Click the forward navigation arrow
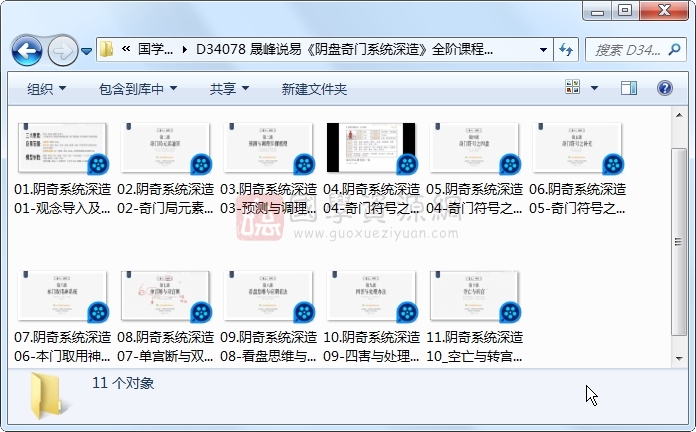This screenshot has width=696, height=432. [63, 51]
